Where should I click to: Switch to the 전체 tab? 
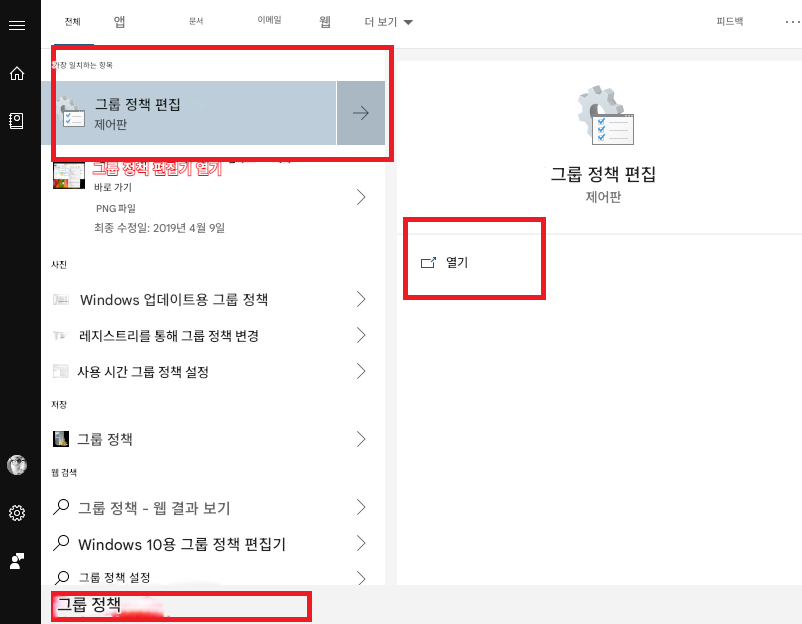73,21
